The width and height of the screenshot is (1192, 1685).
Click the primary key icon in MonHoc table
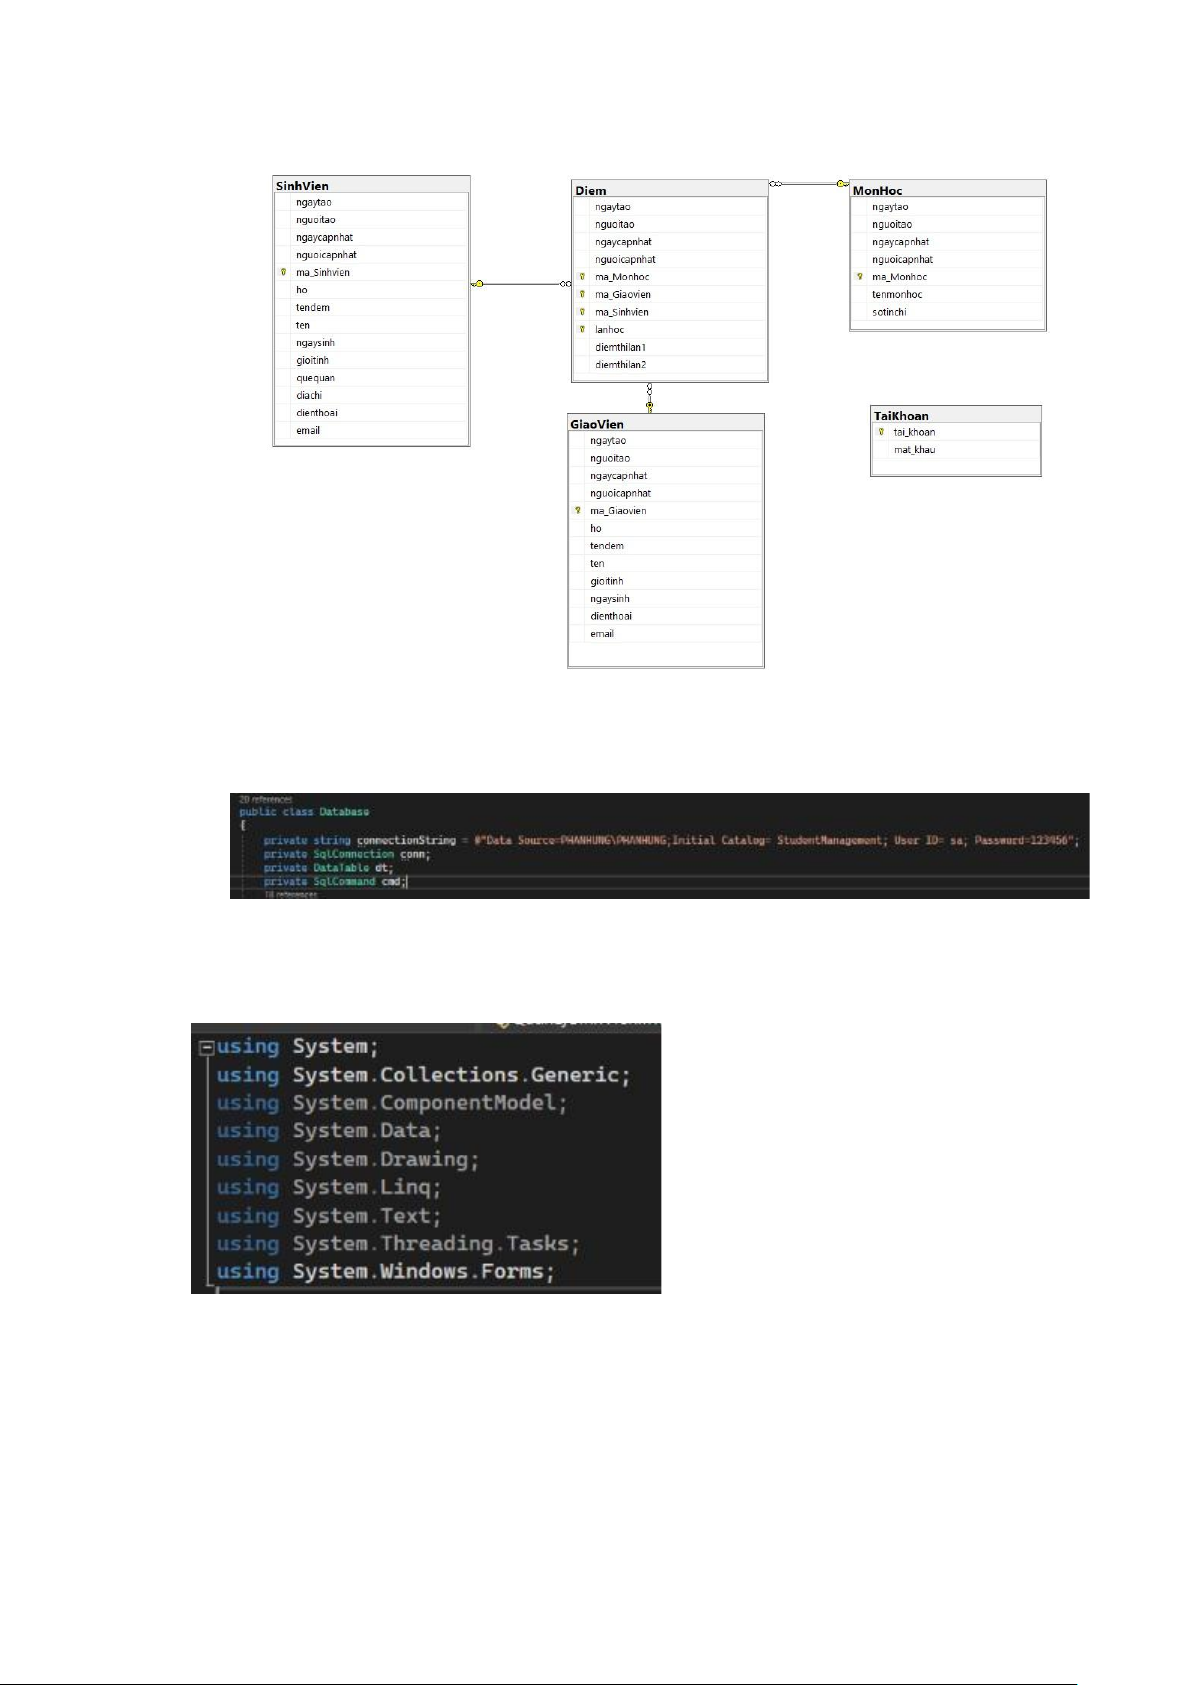click(860, 277)
